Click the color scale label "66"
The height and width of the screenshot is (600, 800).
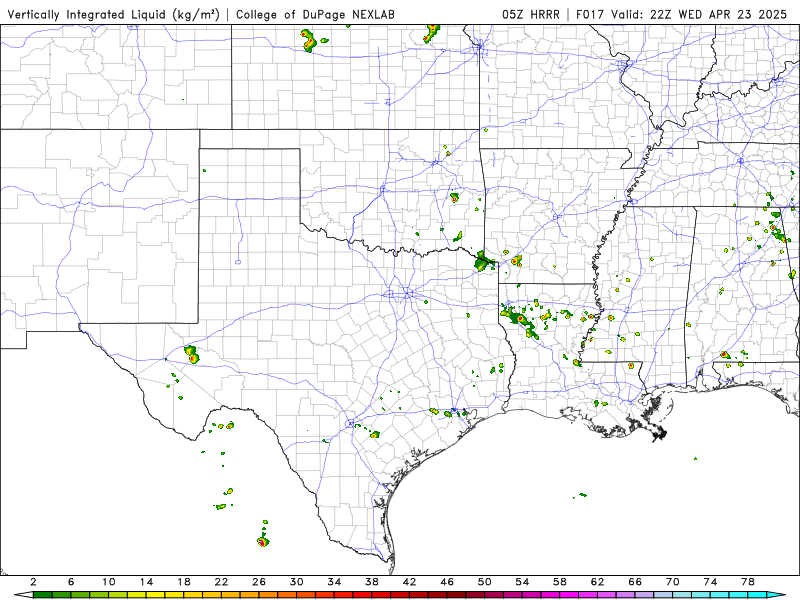(x=635, y=582)
